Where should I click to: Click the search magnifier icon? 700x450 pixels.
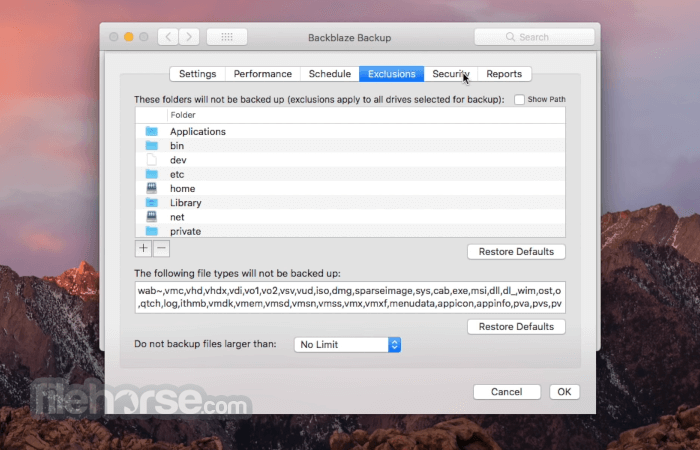(x=510, y=37)
